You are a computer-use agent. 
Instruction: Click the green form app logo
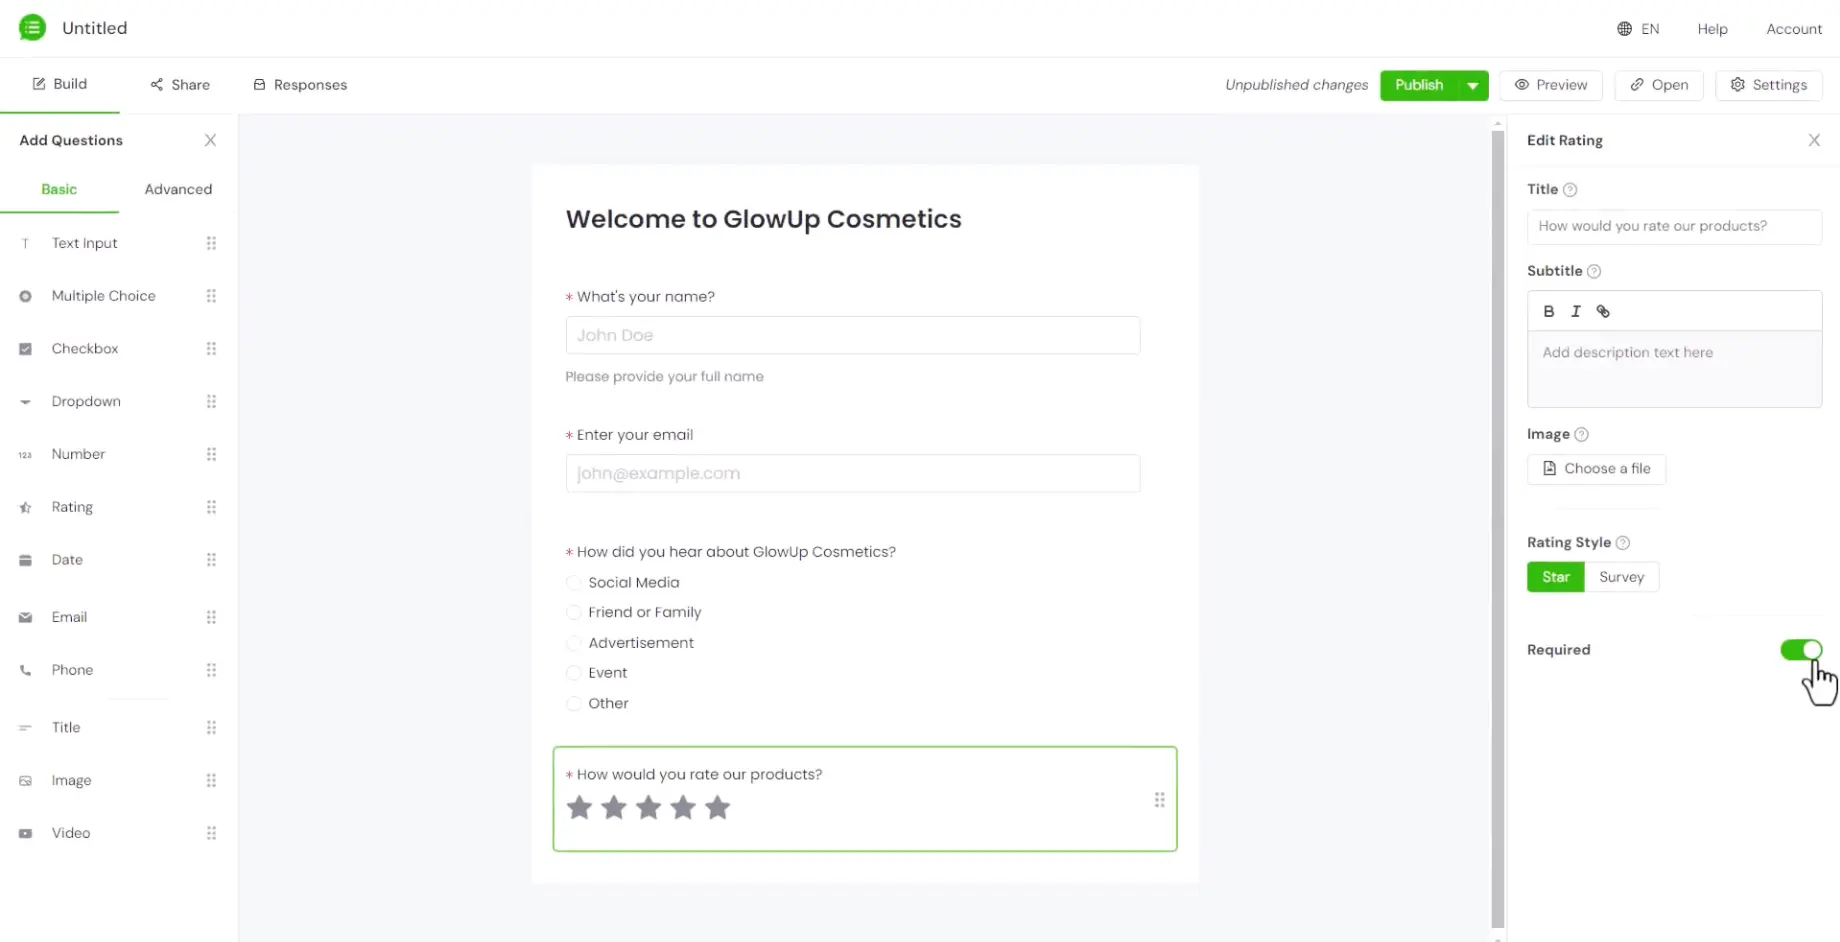click(32, 28)
